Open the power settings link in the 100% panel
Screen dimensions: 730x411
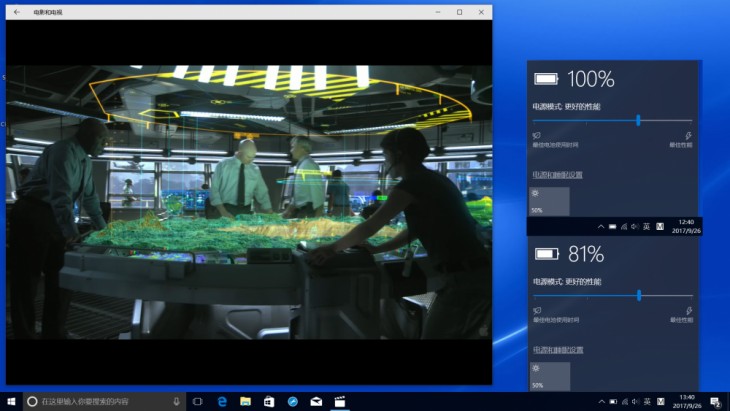pos(557,174)
